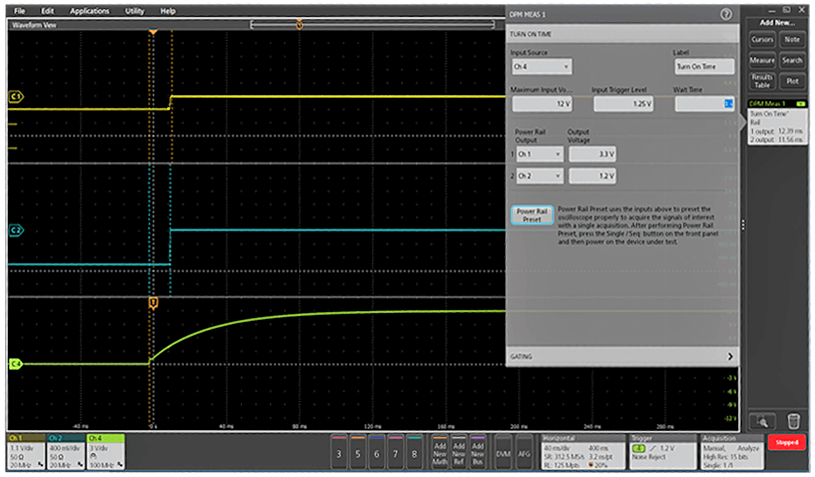Open the Input Source Ch 4 dropdown
The width and height of the screenshot is (815, 477).
click(541, 67)
